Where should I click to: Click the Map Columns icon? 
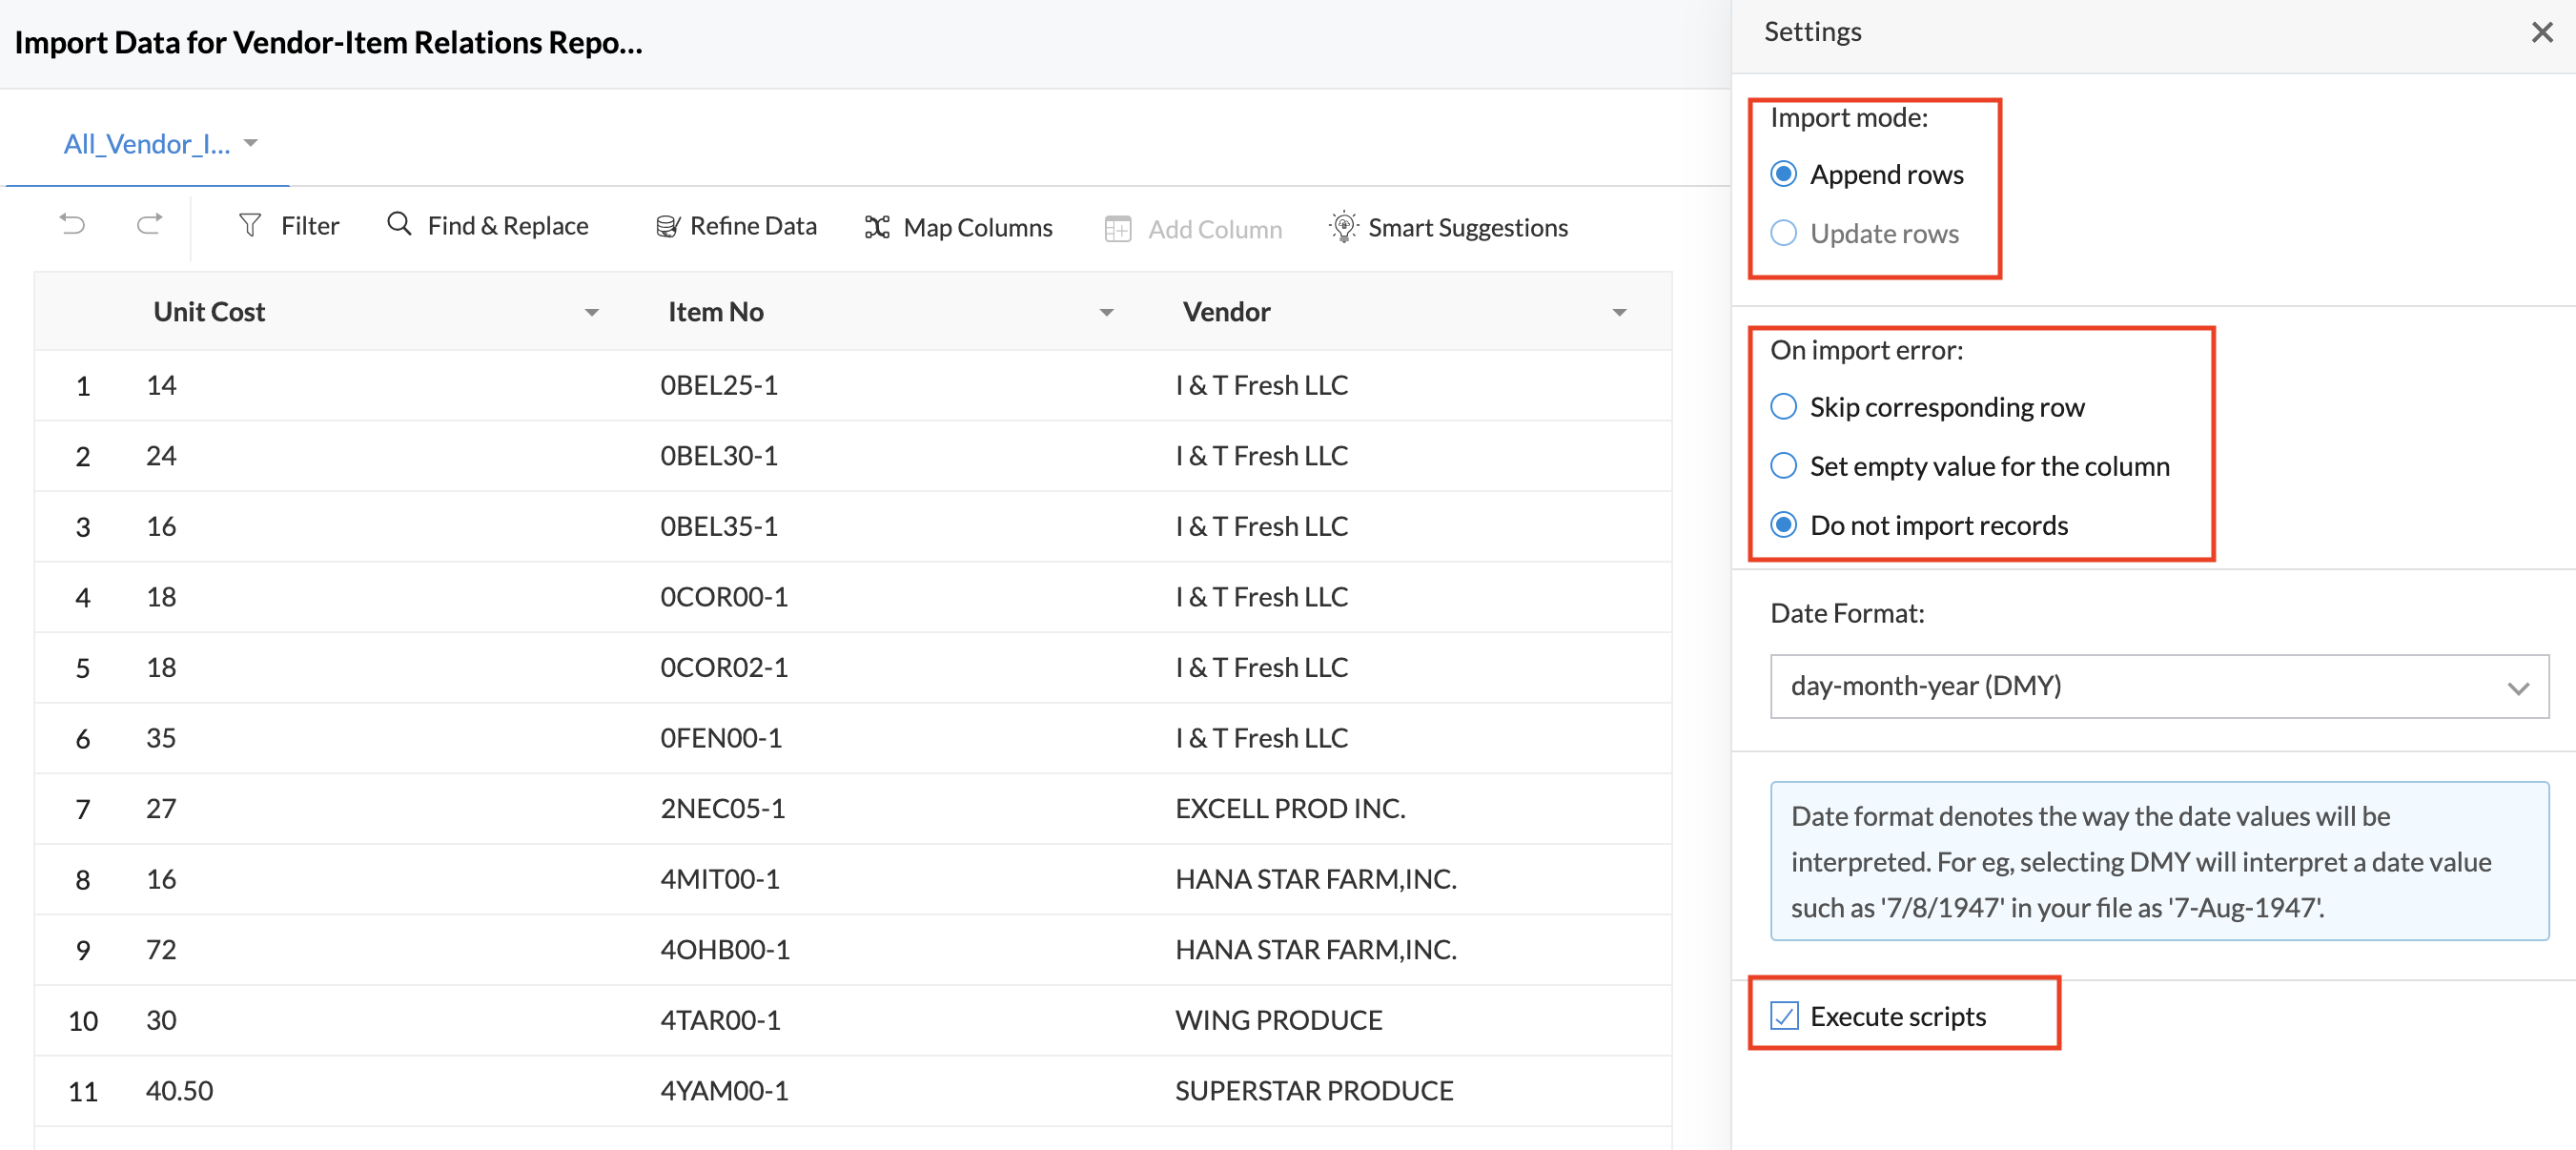click(x=877, y=227)
